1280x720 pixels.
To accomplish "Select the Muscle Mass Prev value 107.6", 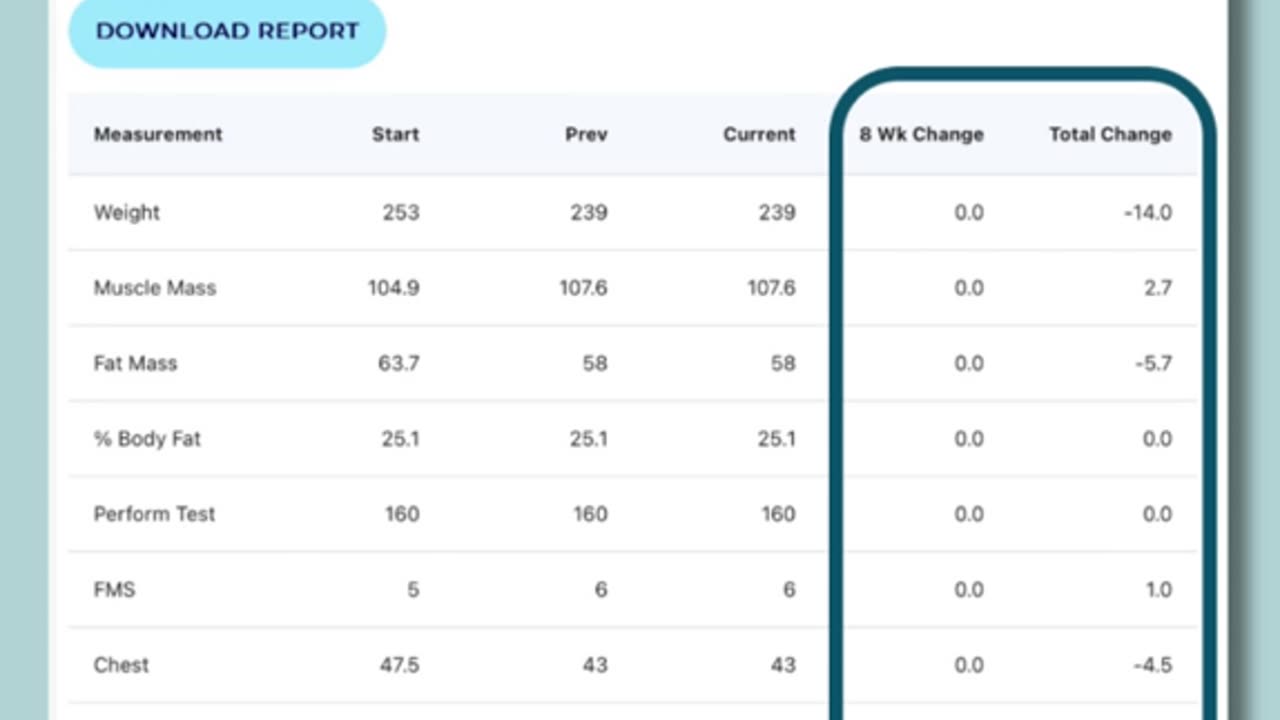I will 584,288.
